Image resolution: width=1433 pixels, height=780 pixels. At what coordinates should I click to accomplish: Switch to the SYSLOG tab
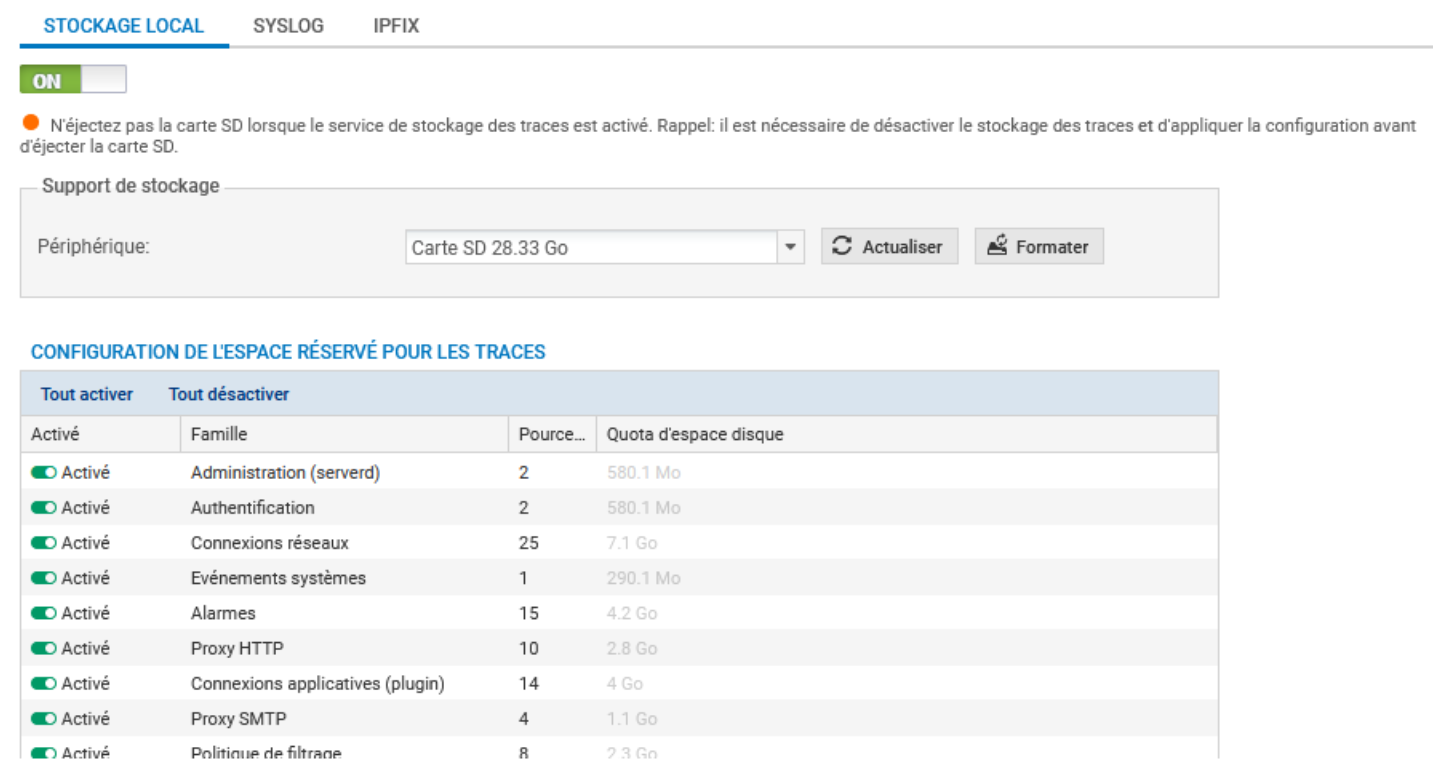coord(288,26)
